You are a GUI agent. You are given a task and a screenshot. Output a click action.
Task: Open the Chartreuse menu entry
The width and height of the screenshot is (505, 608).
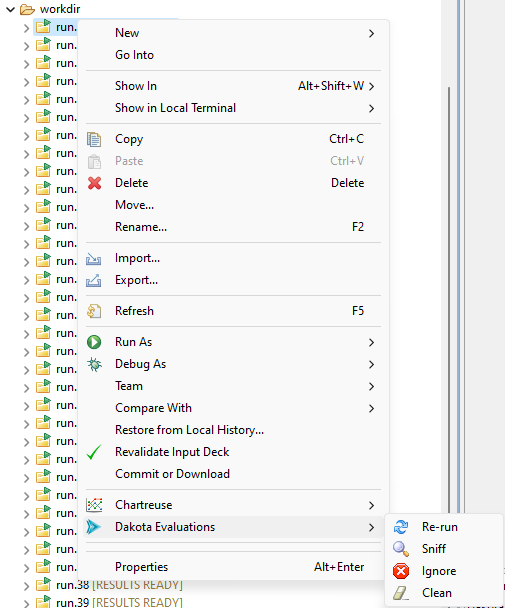[233, 505]
